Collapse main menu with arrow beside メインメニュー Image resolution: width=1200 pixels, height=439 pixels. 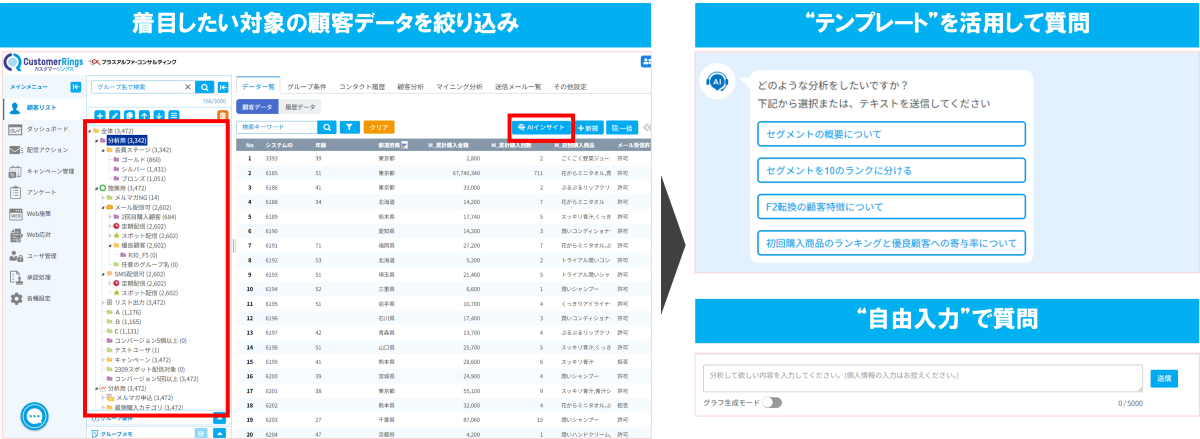coord(75,88)
